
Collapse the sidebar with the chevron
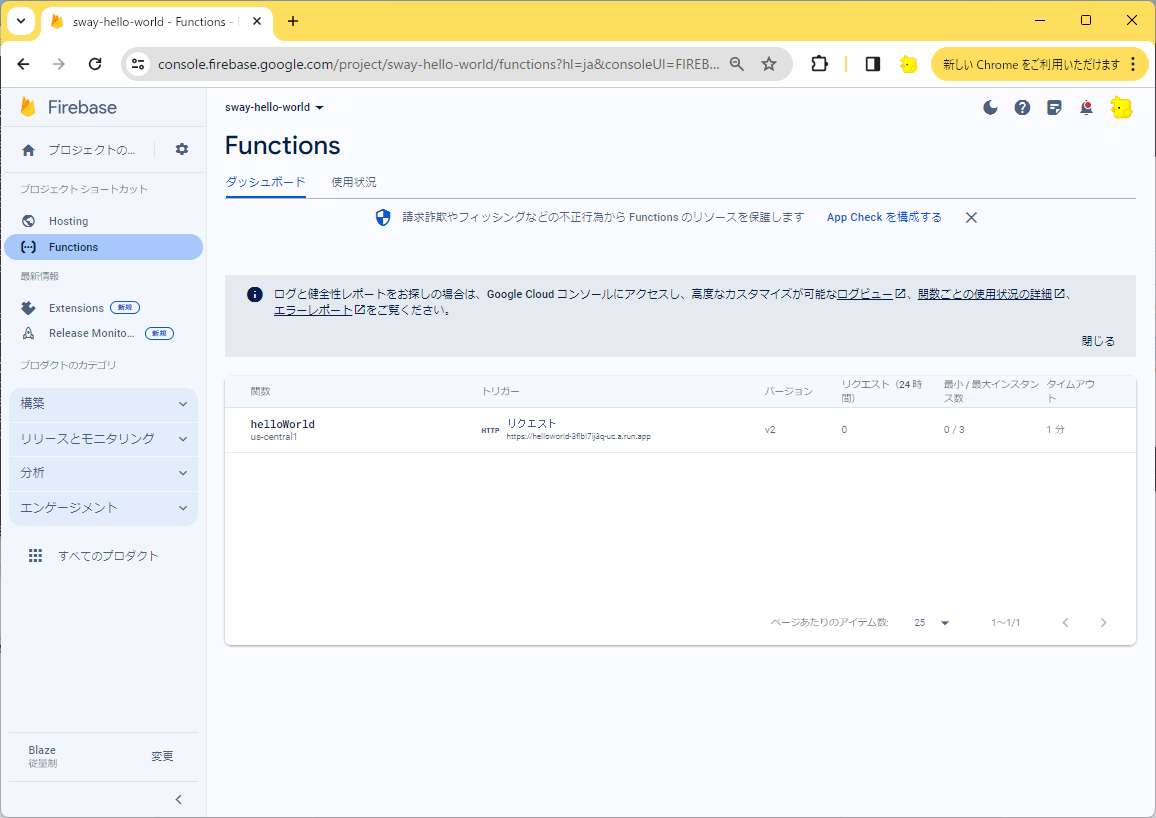(x=178, y=800)
